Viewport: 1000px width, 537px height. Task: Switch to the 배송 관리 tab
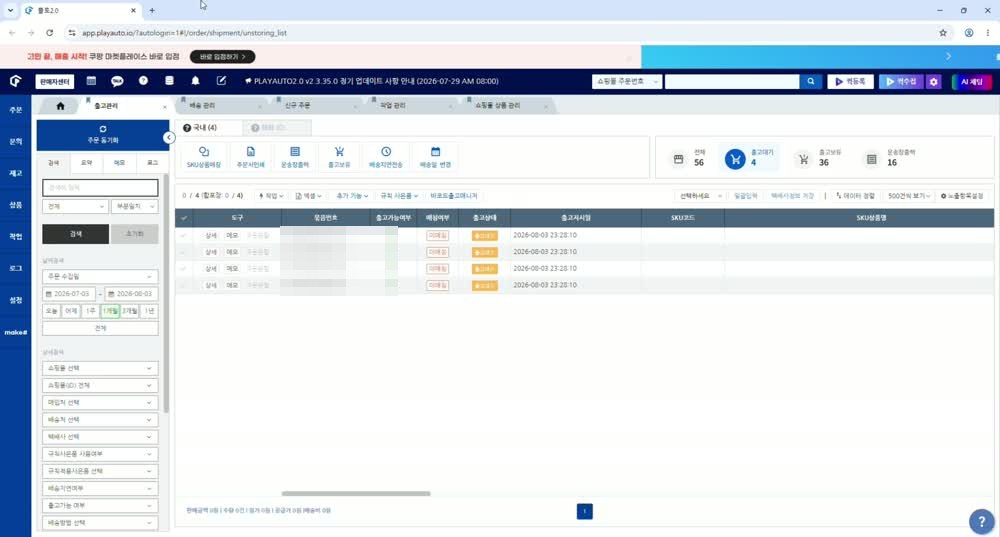click(202, 105)
